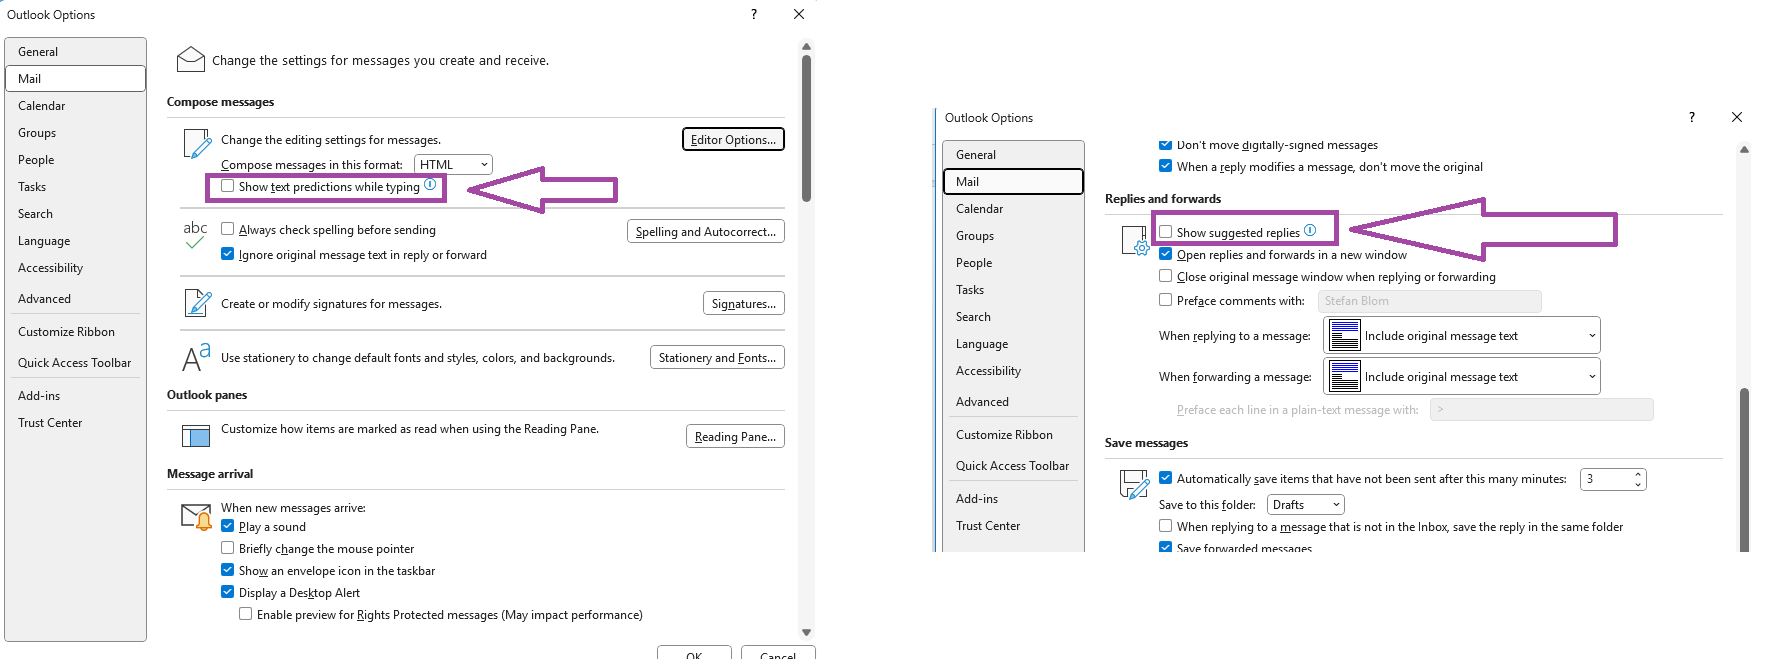
Task: Select Quick Access Toolbar in the right options window
Action: click(1013, 466)
